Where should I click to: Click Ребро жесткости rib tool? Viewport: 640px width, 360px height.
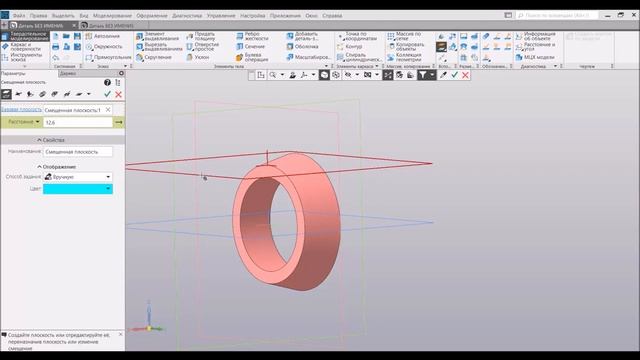[252, 36]
